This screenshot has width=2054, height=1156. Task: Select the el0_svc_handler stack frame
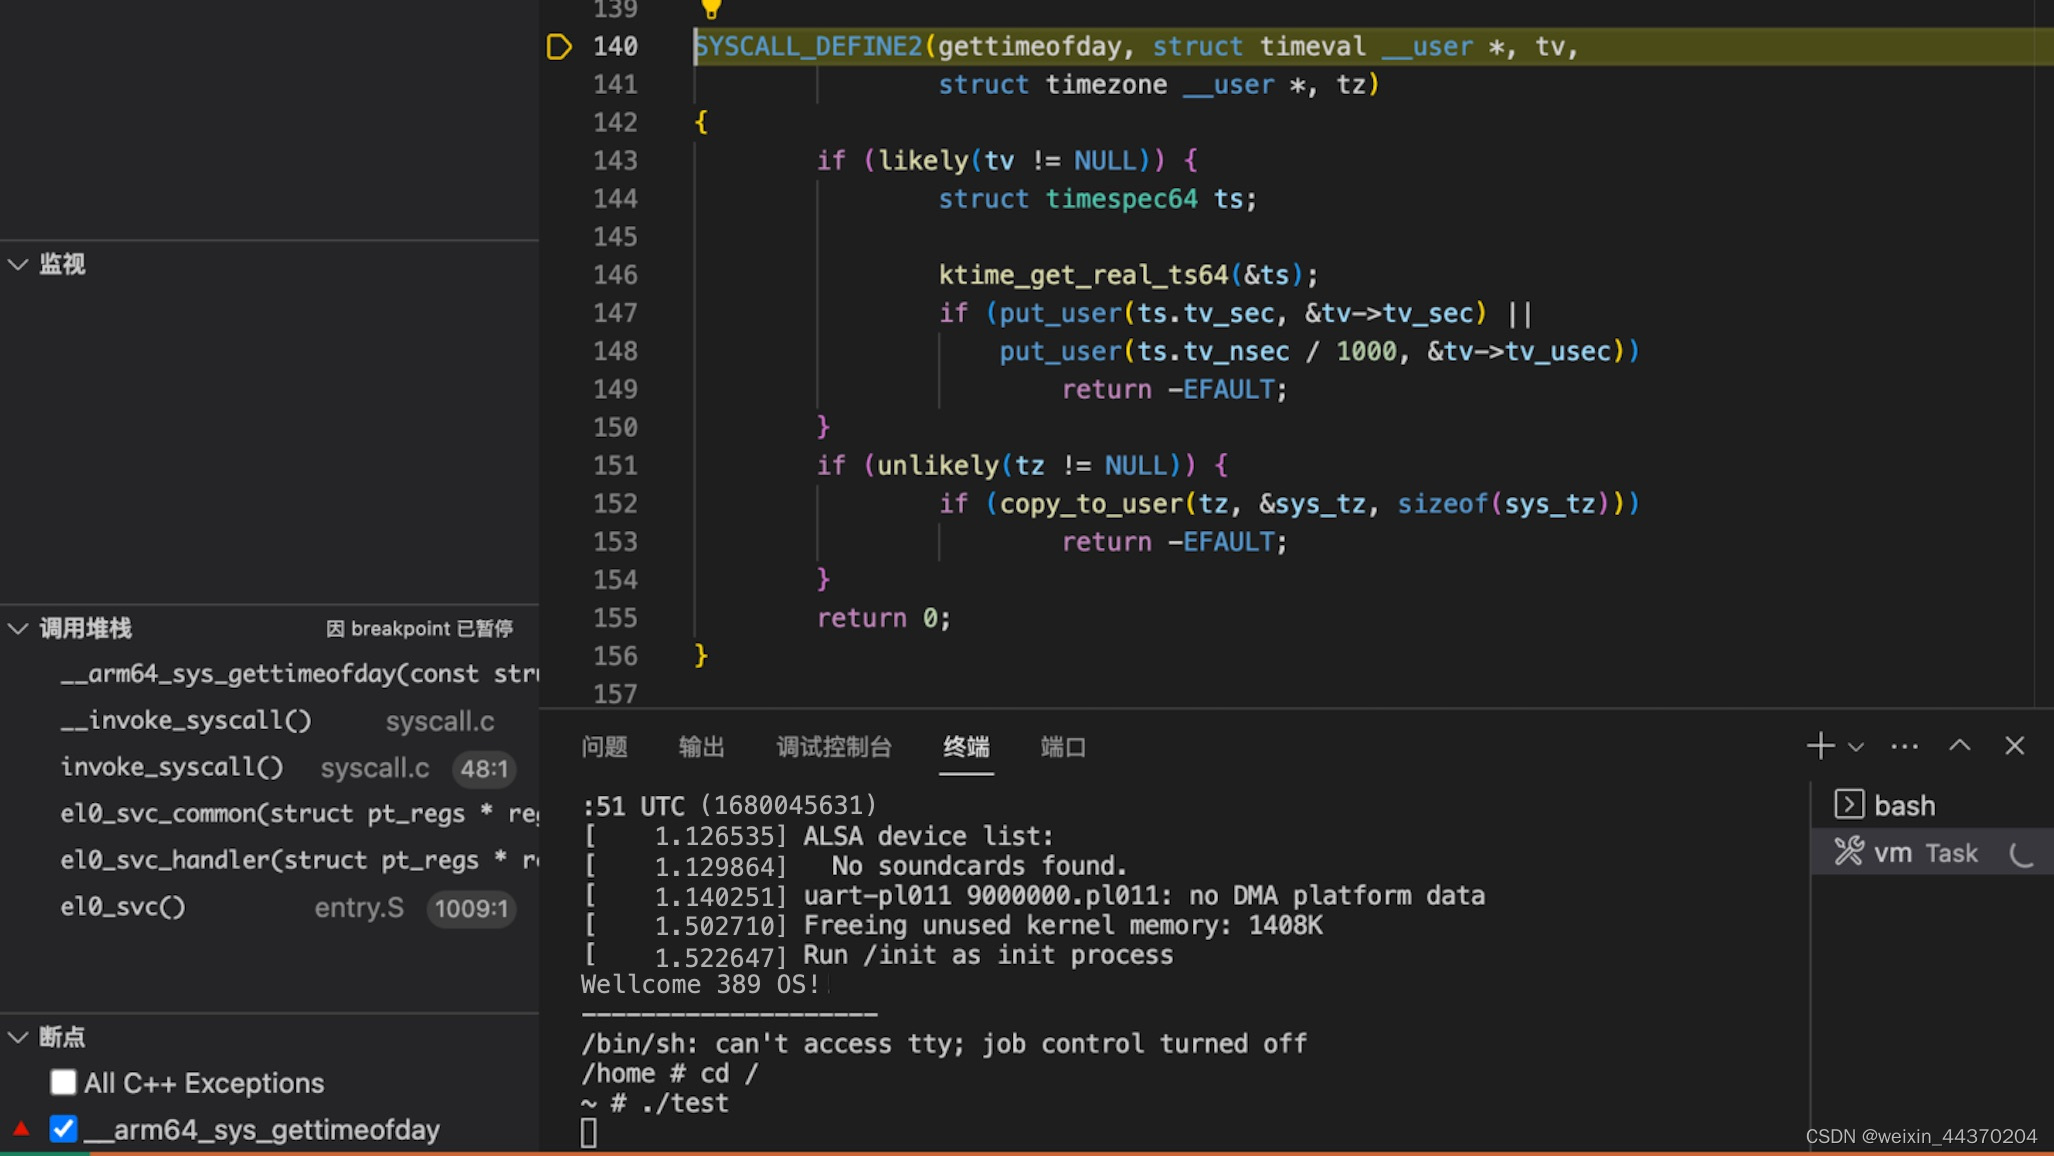point(270,860)
